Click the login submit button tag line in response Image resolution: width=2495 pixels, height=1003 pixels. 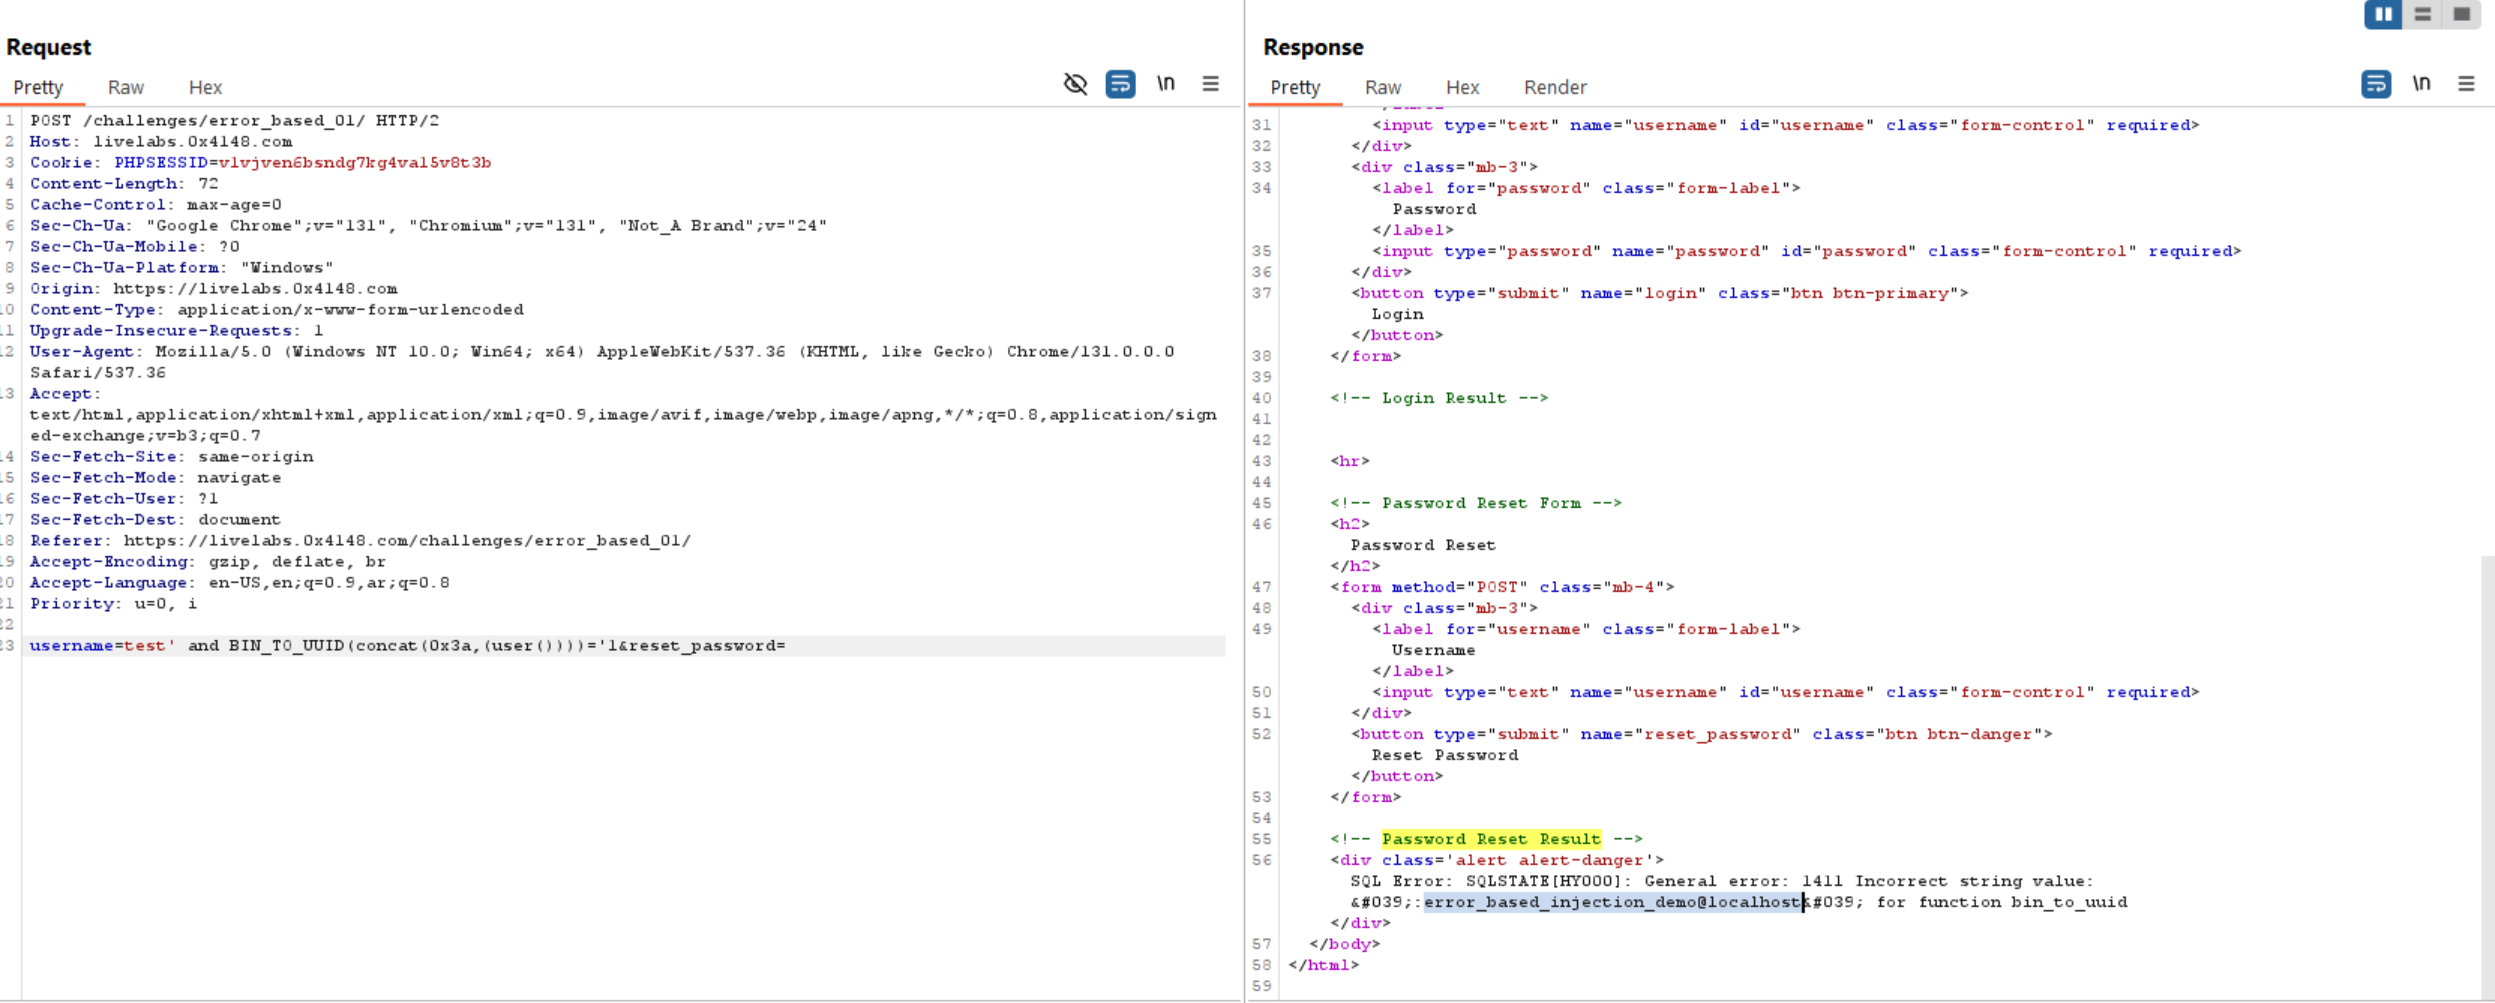pyautogui.click(x=1659, y=293)
